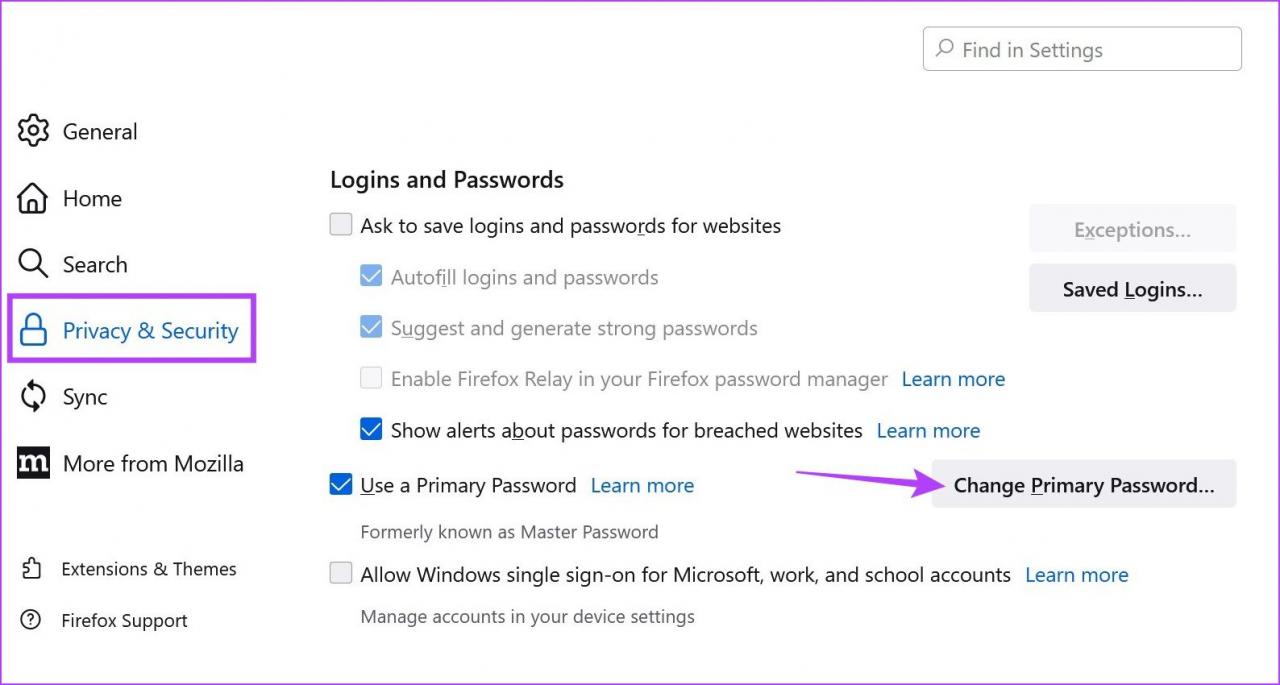Screen dimensions: 1280x685
Task: Click Change Primary Password button
Action: click(x=1084, y=485)
